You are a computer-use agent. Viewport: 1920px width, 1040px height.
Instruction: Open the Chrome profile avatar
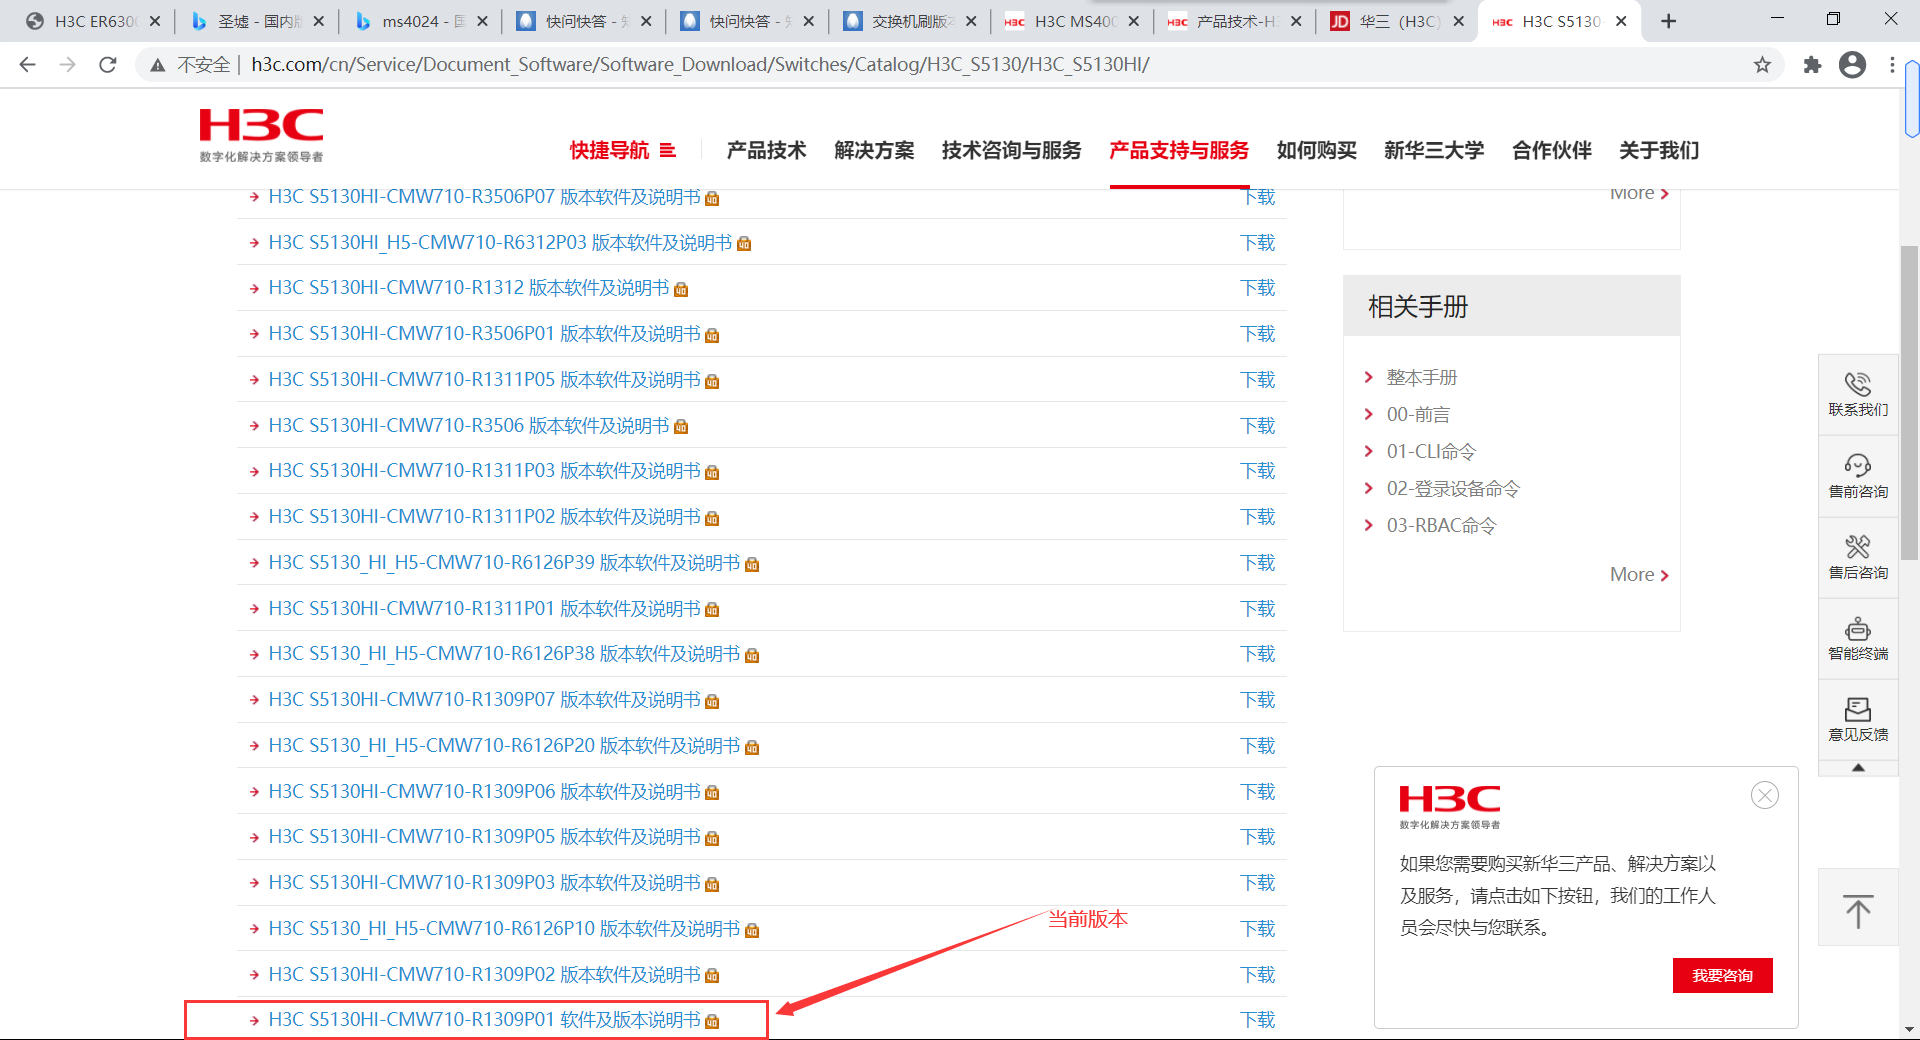[x=1852, y=65]
